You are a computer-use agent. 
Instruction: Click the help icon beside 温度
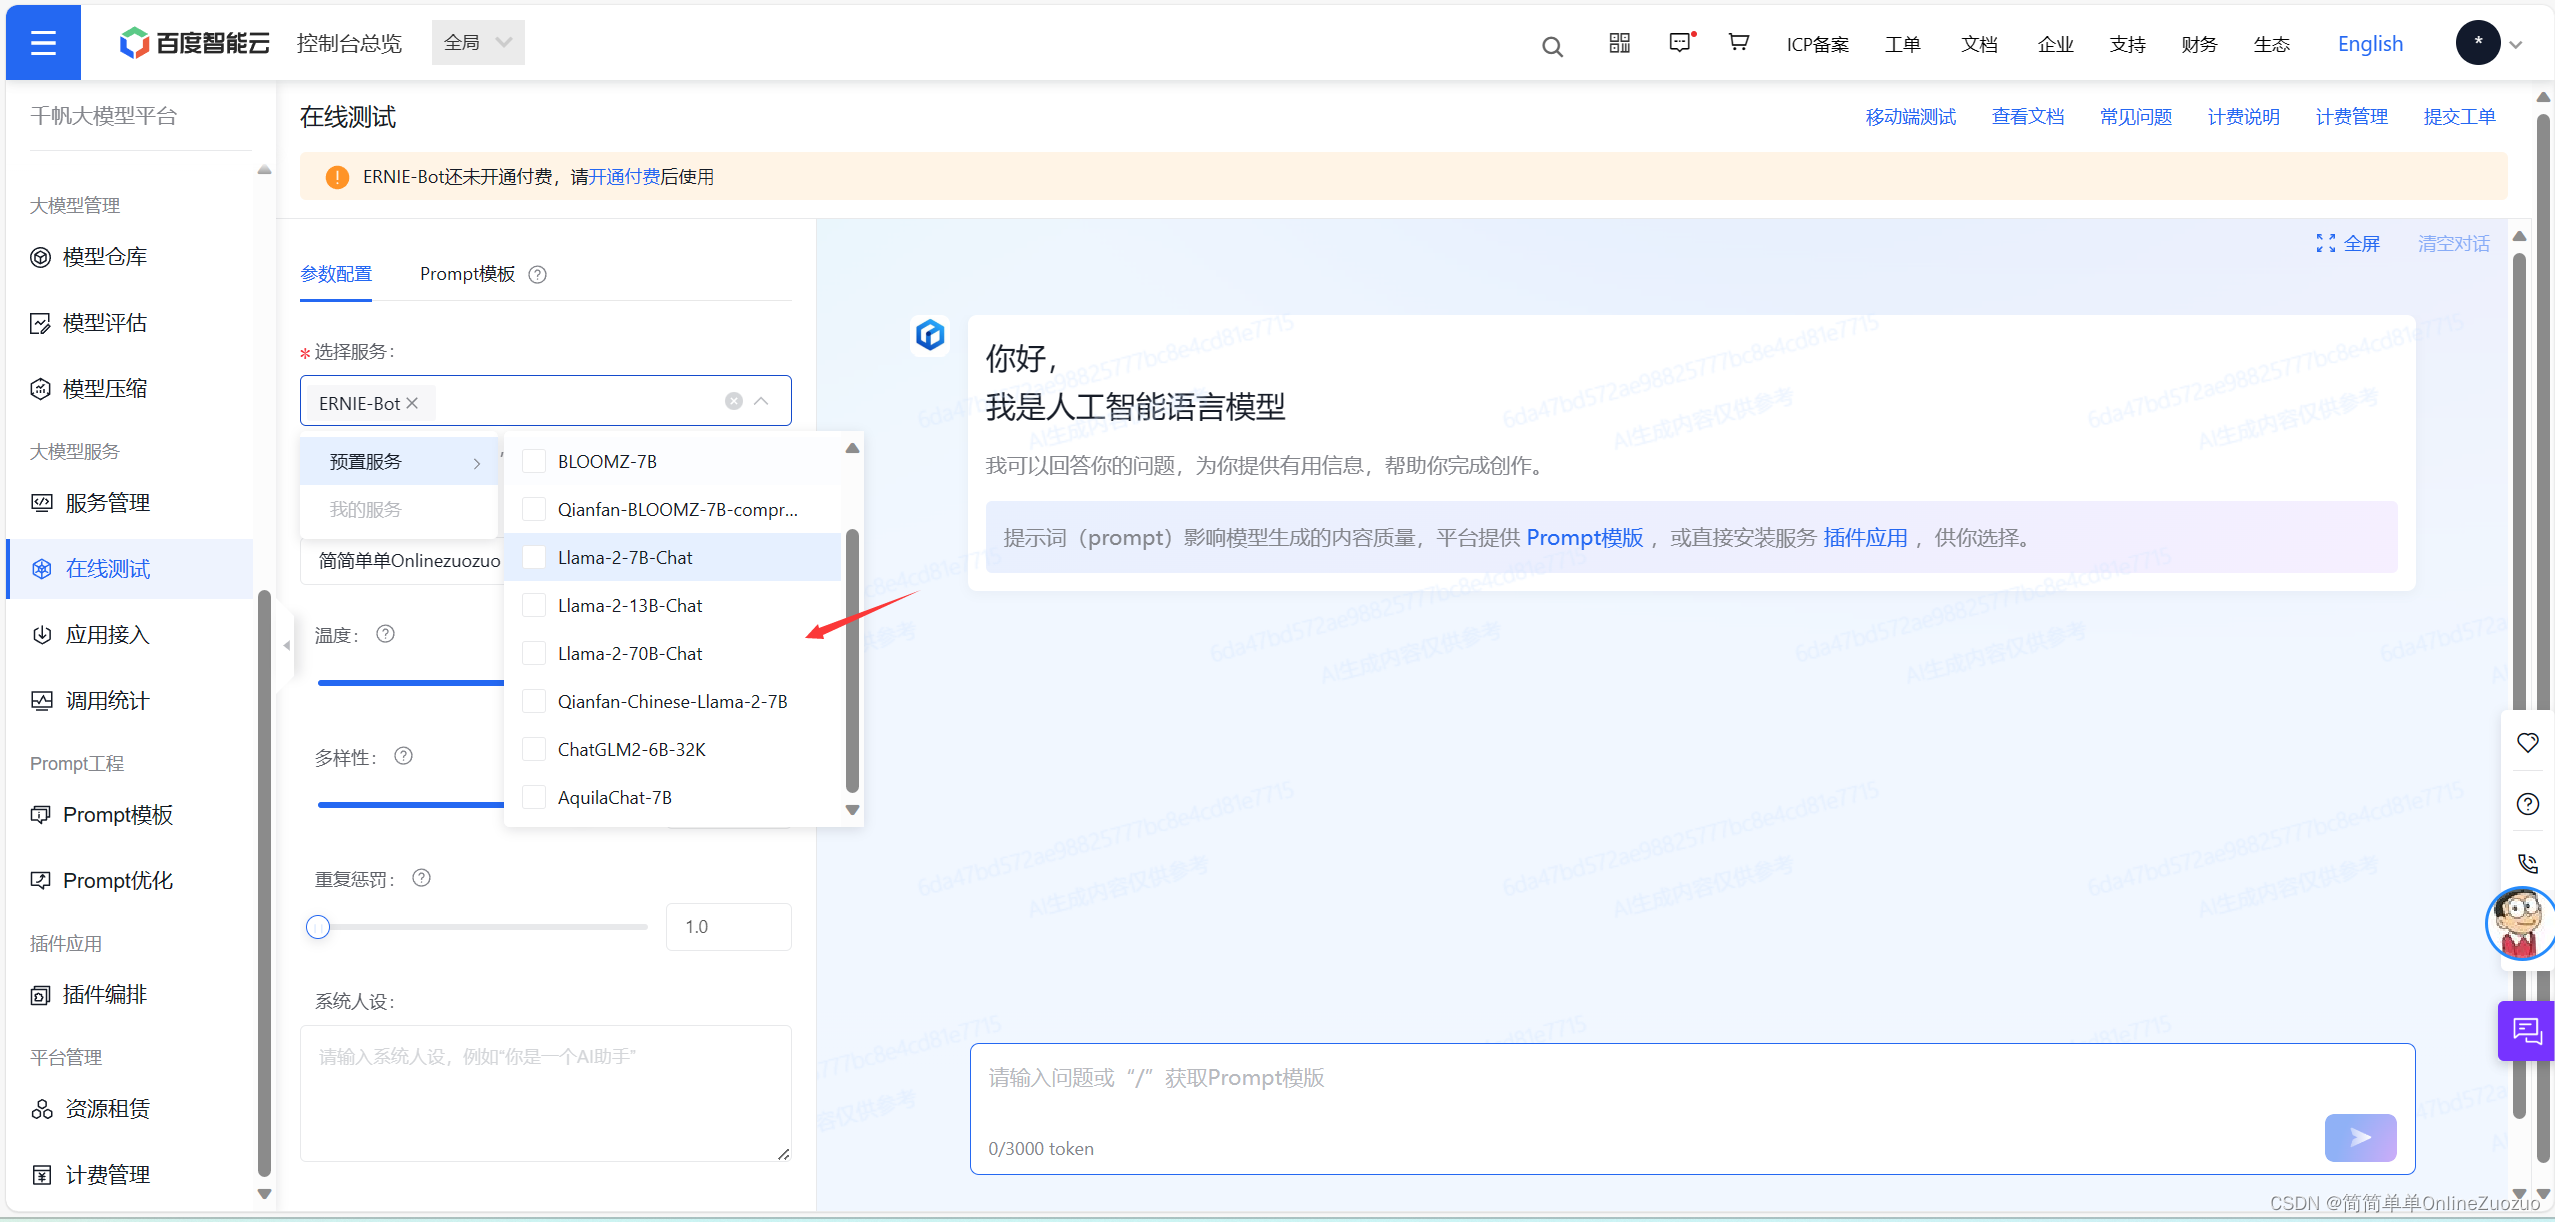(385, 634)
